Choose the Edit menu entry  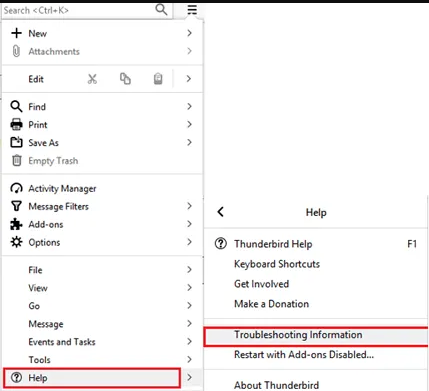coord(36,79)
